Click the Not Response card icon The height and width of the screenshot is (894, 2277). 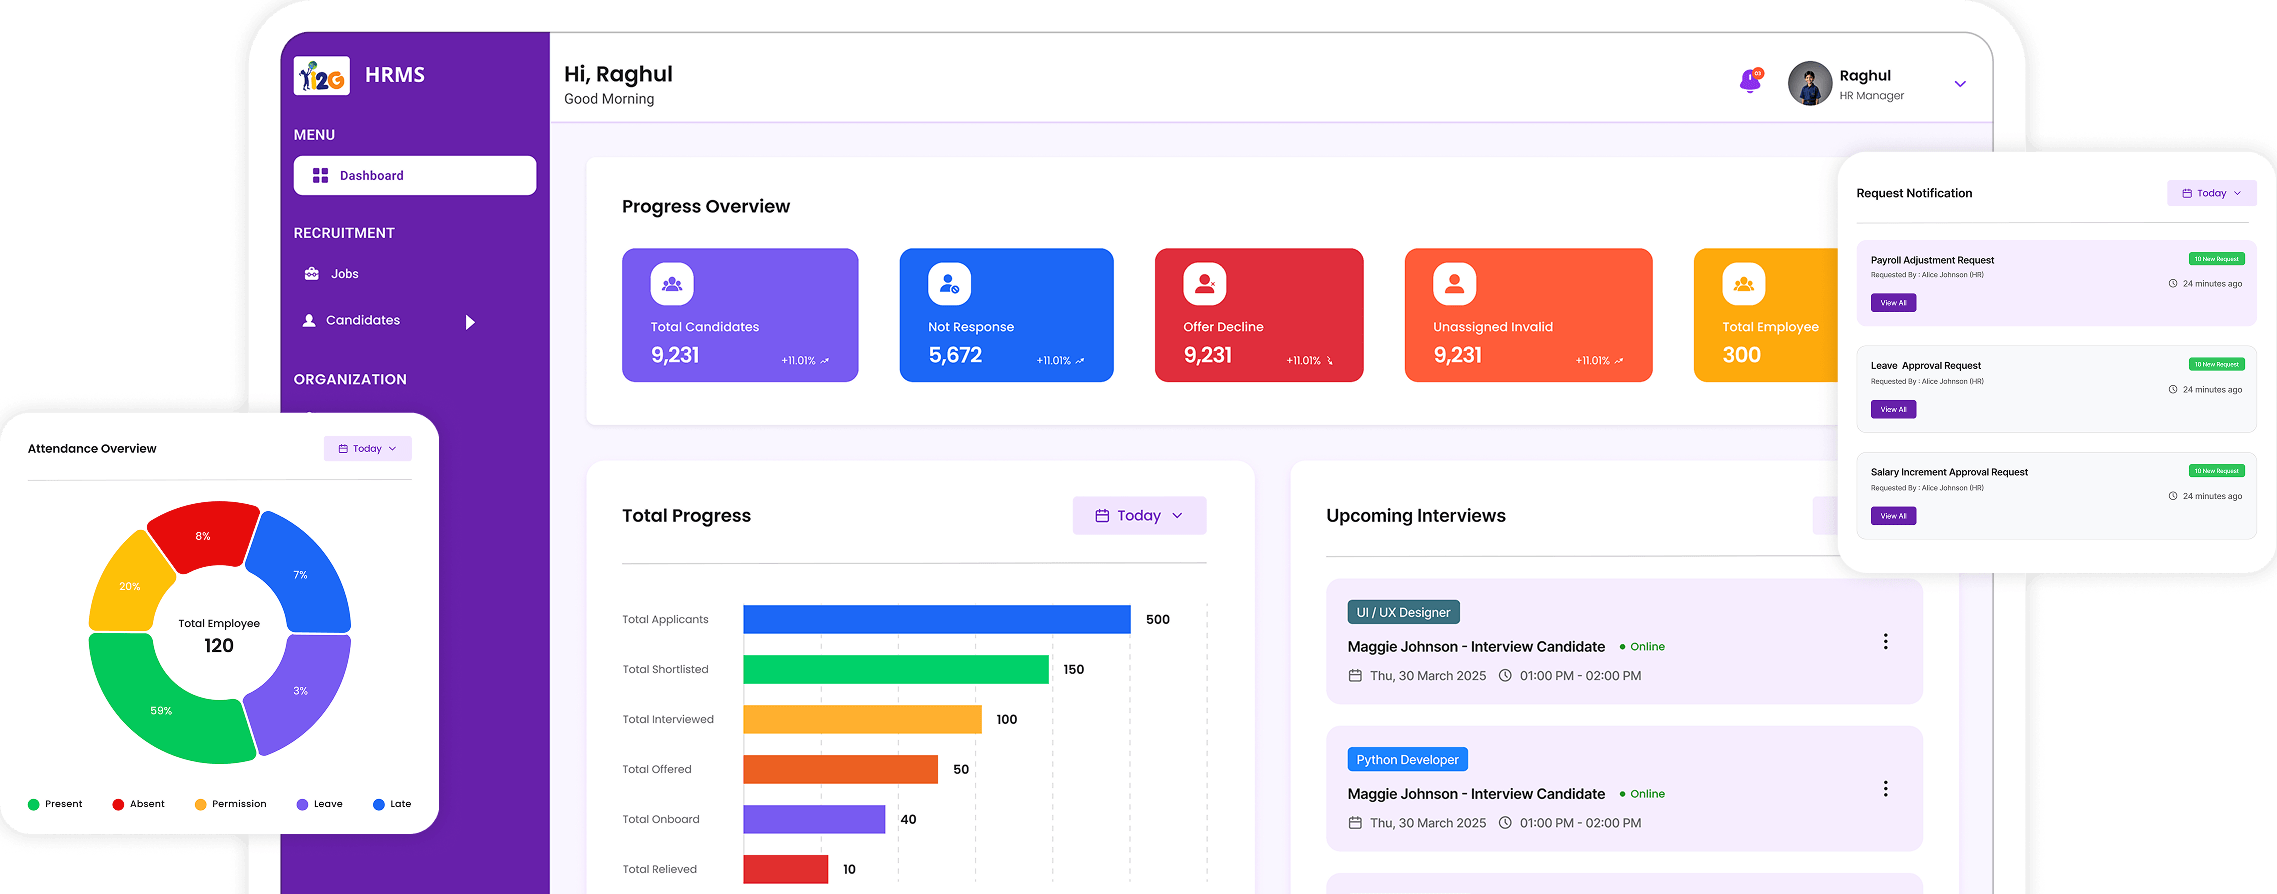[949, 284]
